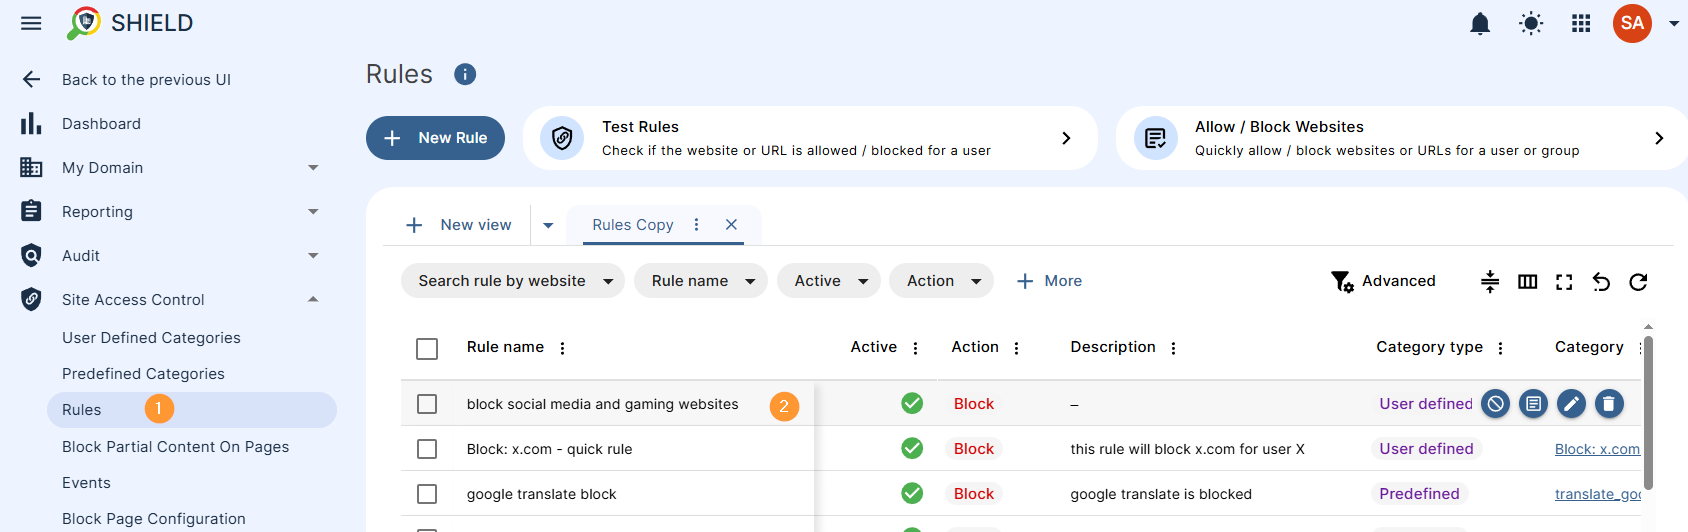This screenshot has height=532, width=1688.
Task: Open Block Page Configuration
Action: pyautogui.click(x=154, y=519)
